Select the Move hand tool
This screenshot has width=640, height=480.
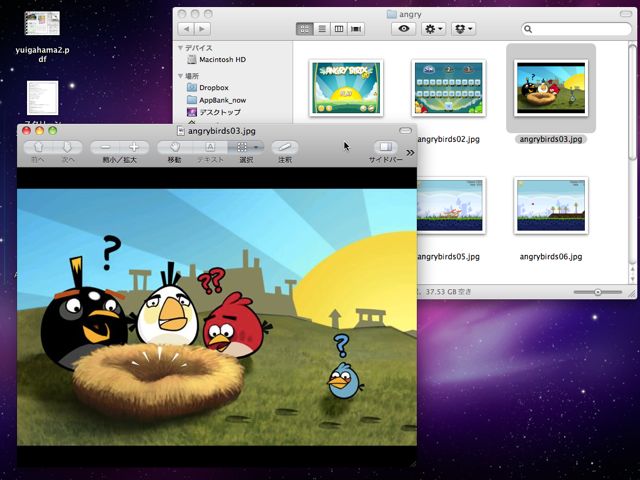175,147
